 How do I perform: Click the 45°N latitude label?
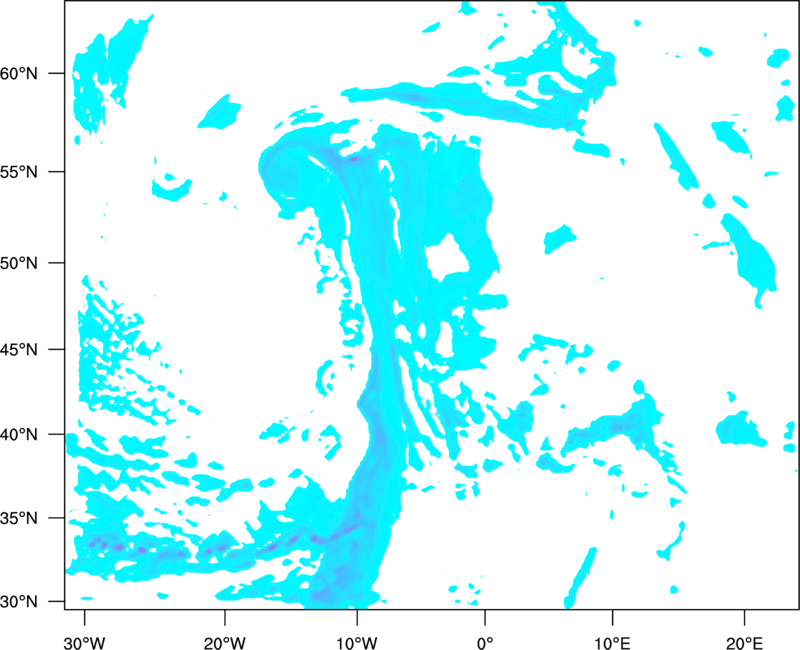click(x=19, y=349)
